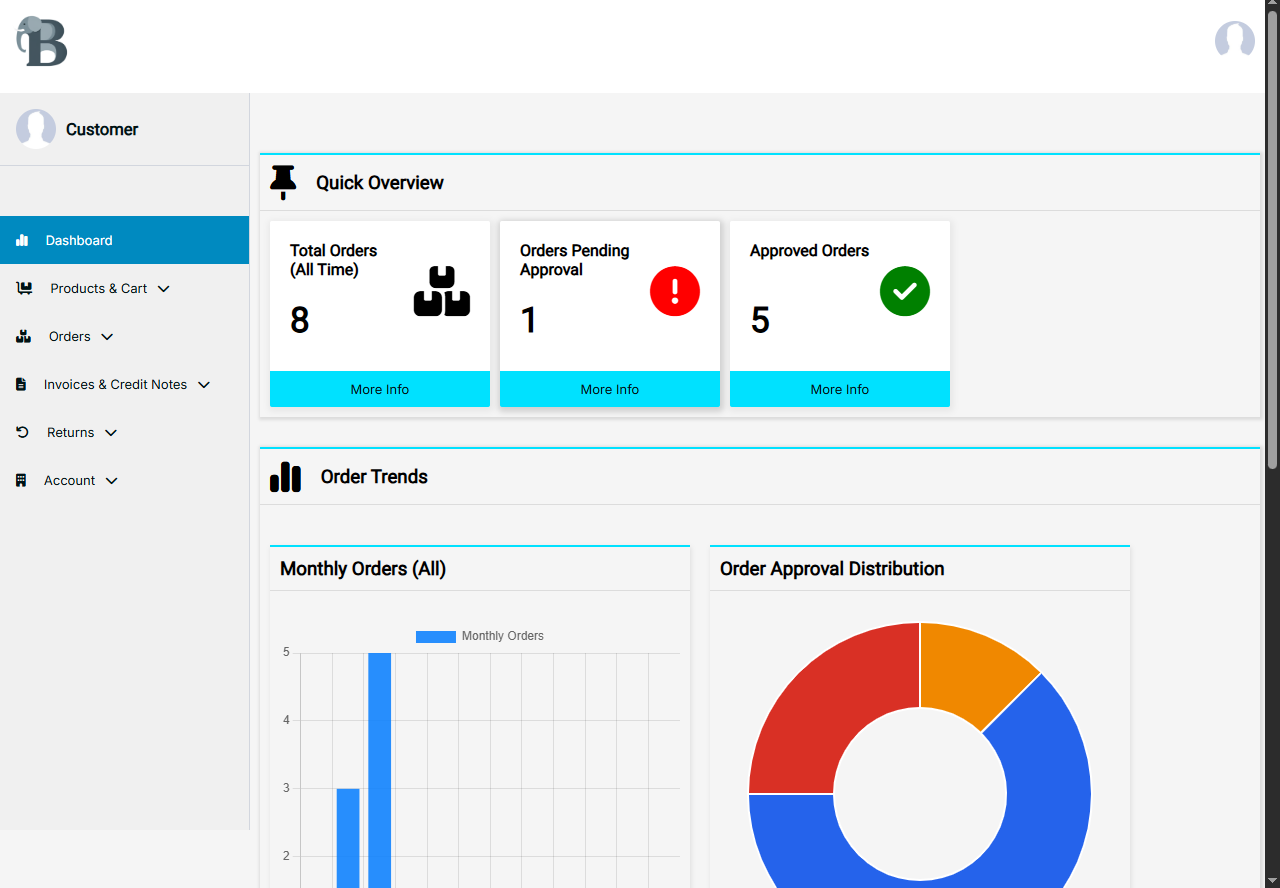
Task: Click the total orders count 8
Action: tap(299, 320)
